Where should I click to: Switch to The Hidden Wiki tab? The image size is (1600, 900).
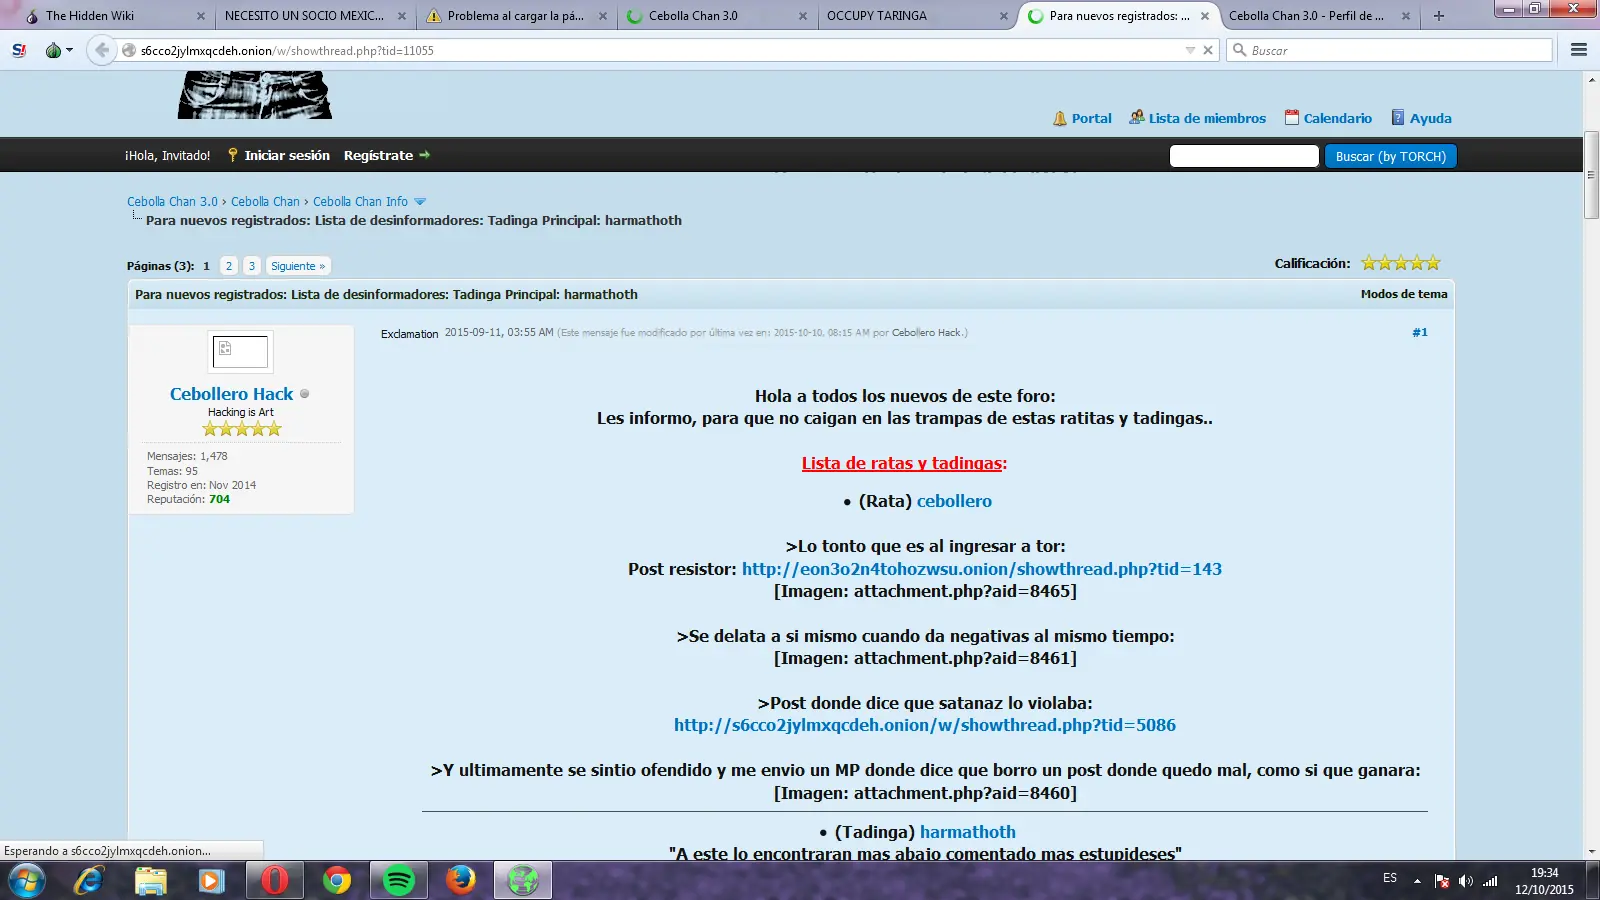pyautogui.click(x=114, y=16)
